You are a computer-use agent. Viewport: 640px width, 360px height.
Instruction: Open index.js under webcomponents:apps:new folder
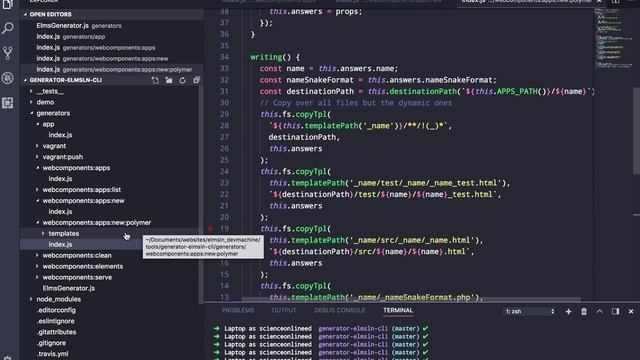(x=60, y=211)
